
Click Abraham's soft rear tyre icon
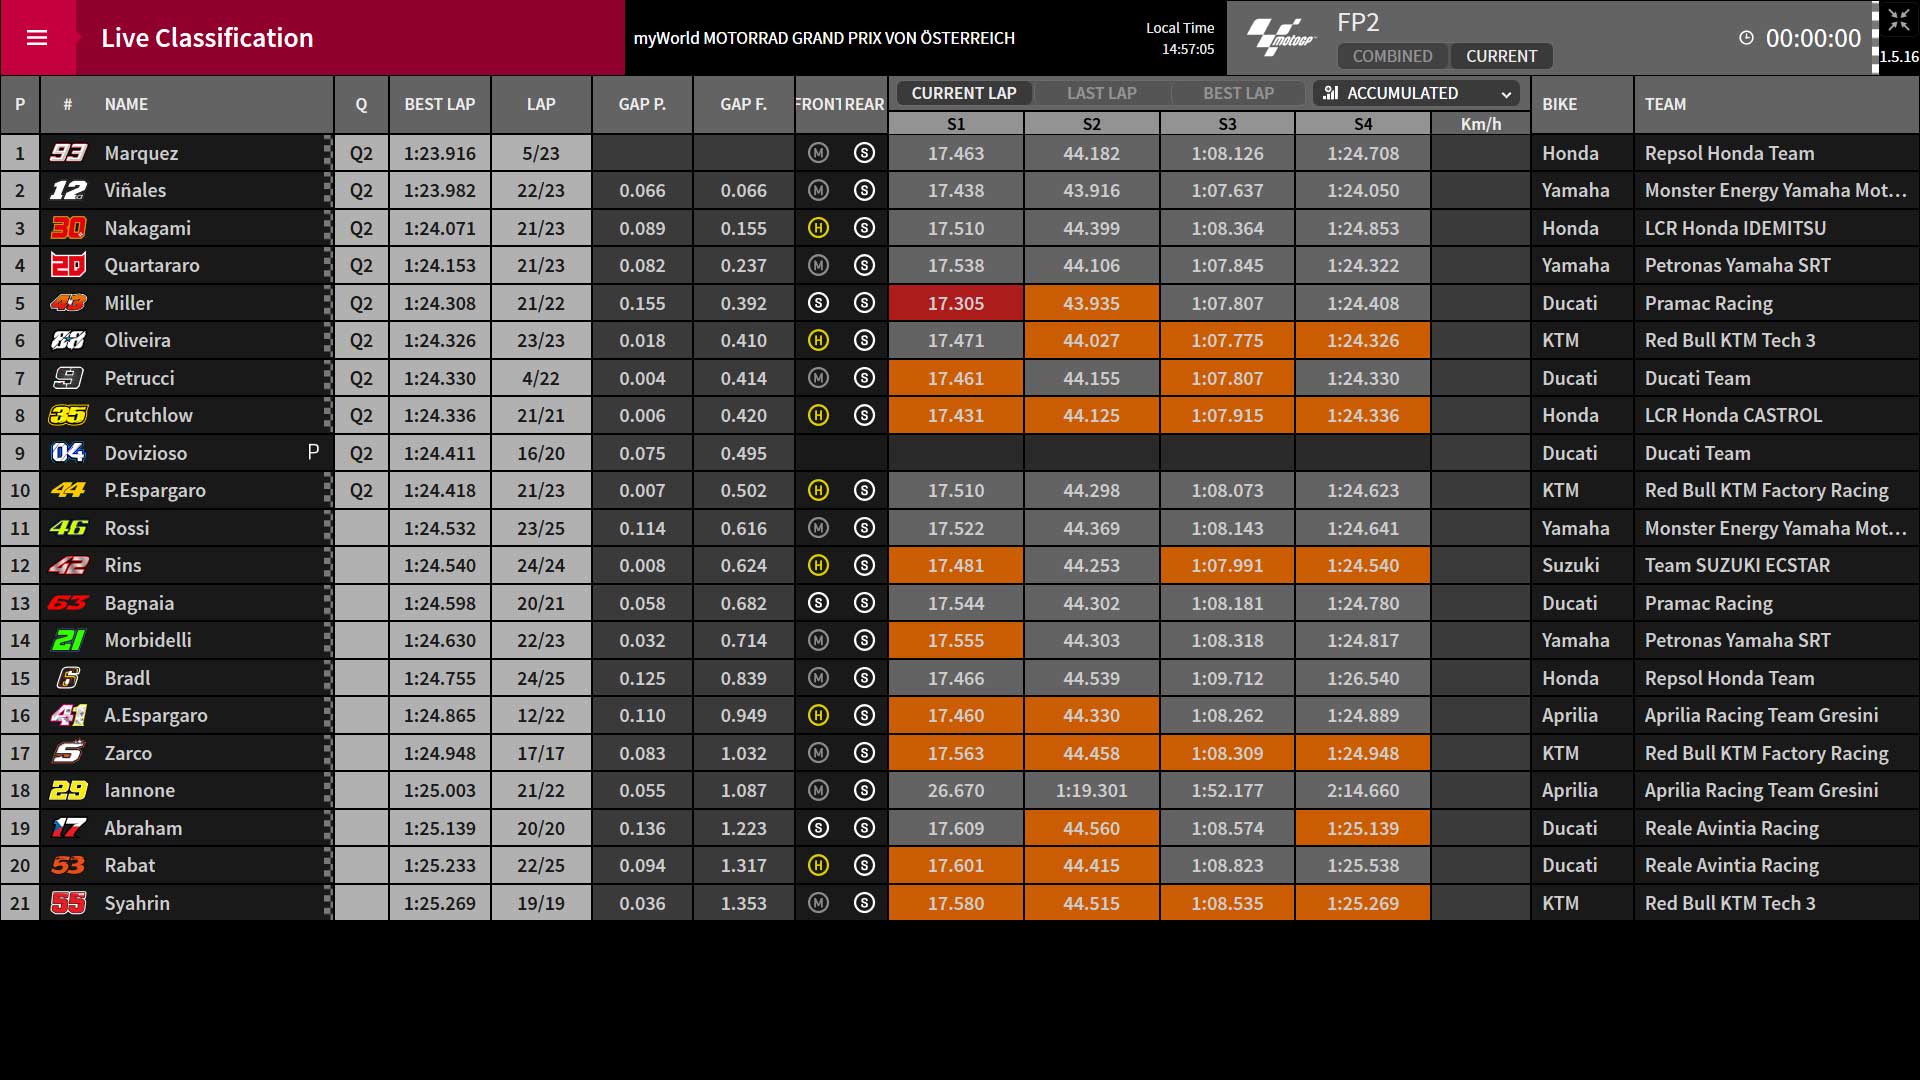[865, 828]
